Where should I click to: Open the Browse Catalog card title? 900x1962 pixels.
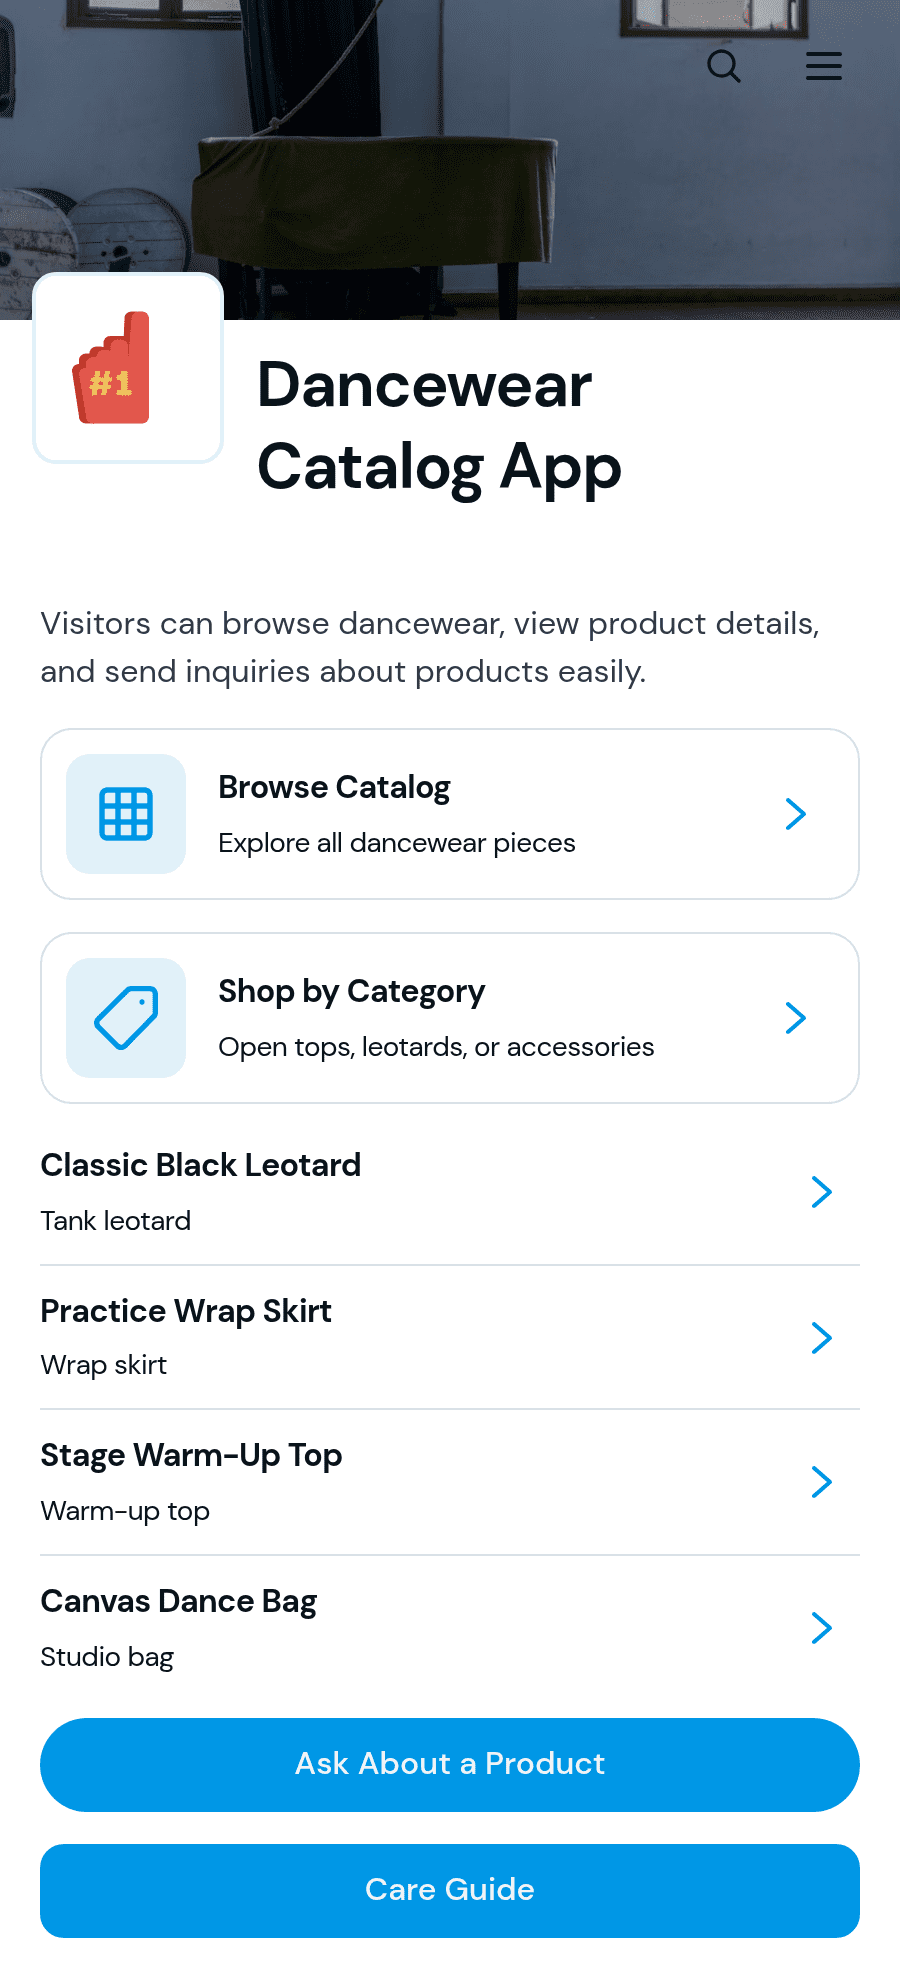click(x=334, y=788)
